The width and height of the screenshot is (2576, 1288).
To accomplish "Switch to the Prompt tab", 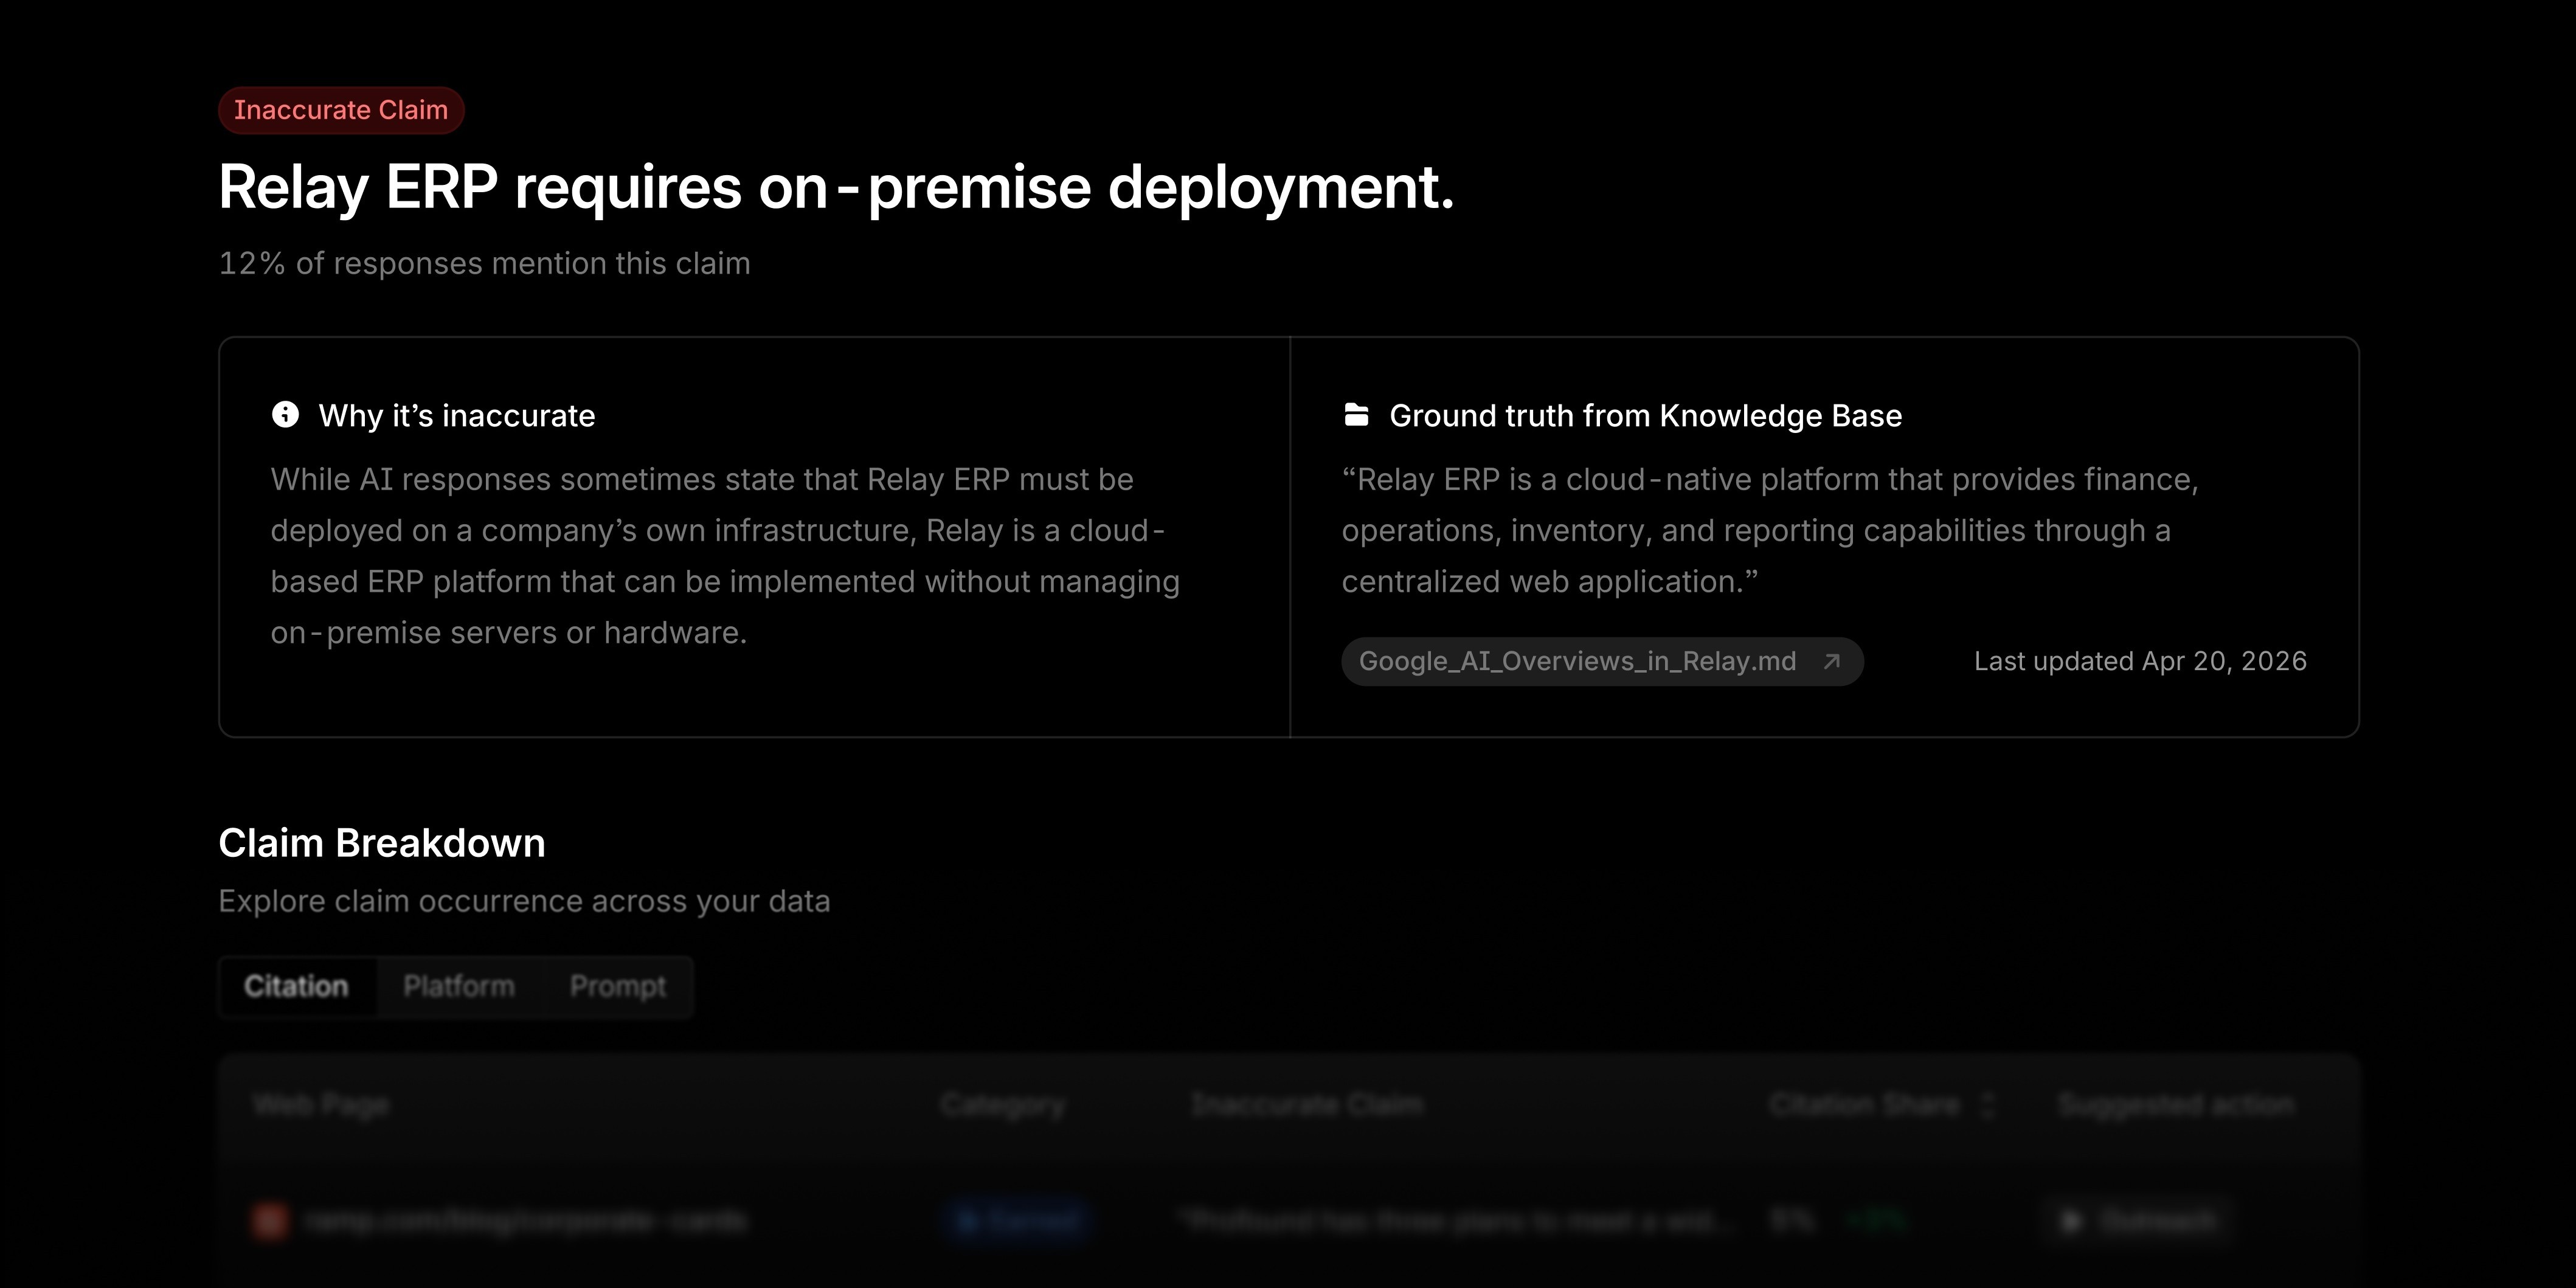I will coord(618,987).
